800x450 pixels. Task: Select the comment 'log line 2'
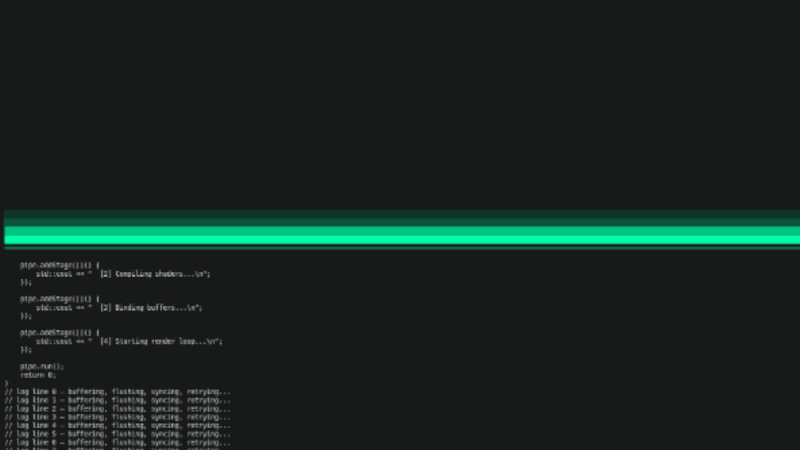[x=118, y=409]
